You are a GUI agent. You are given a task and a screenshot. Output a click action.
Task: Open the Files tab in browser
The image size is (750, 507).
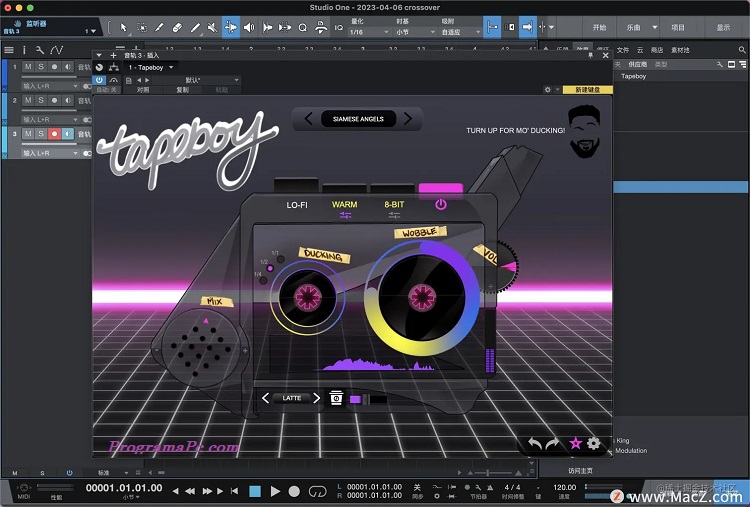(x=623, y=50)
